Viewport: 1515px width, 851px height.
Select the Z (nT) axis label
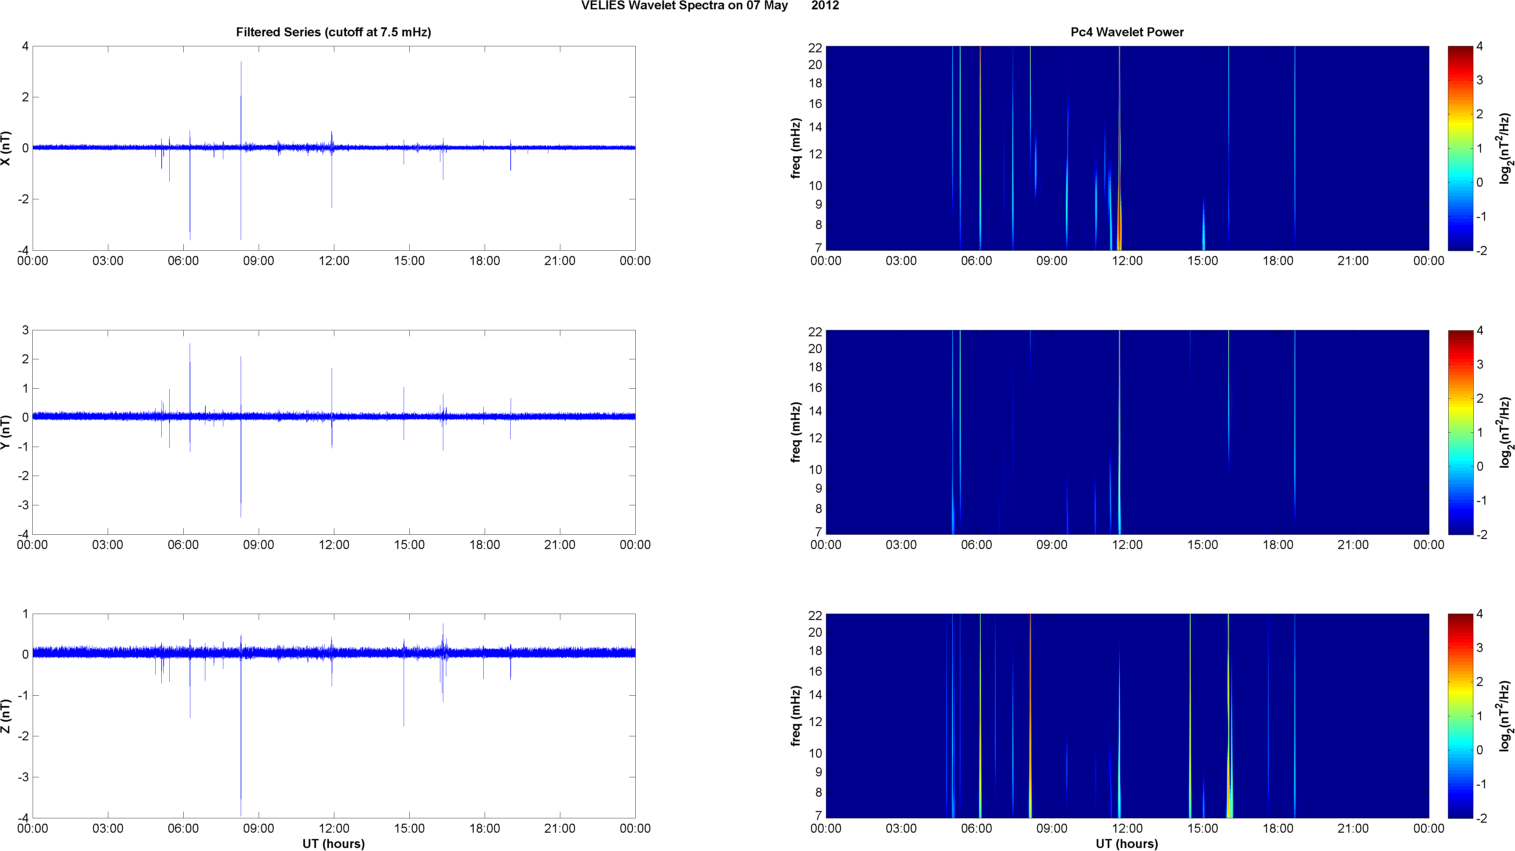tap(7, 716)
